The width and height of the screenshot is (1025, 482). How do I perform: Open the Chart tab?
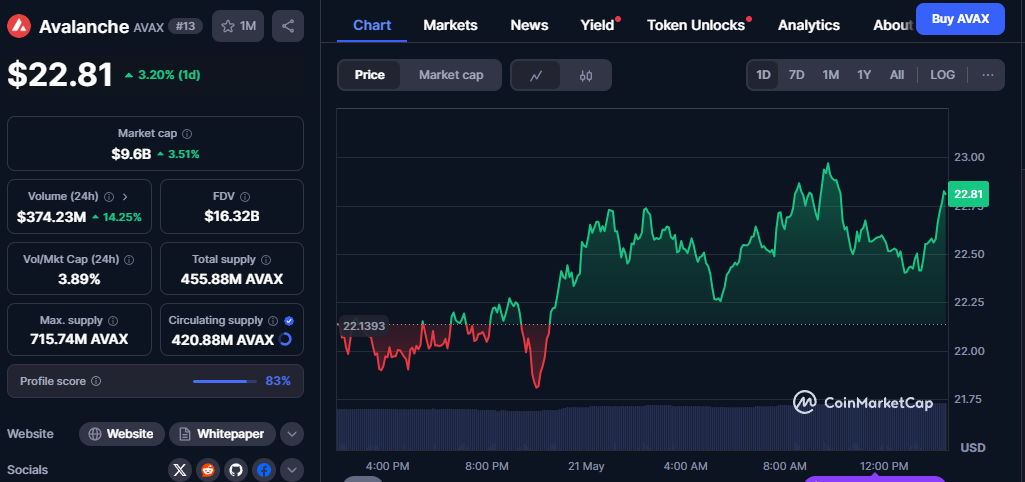click(372, 26)
